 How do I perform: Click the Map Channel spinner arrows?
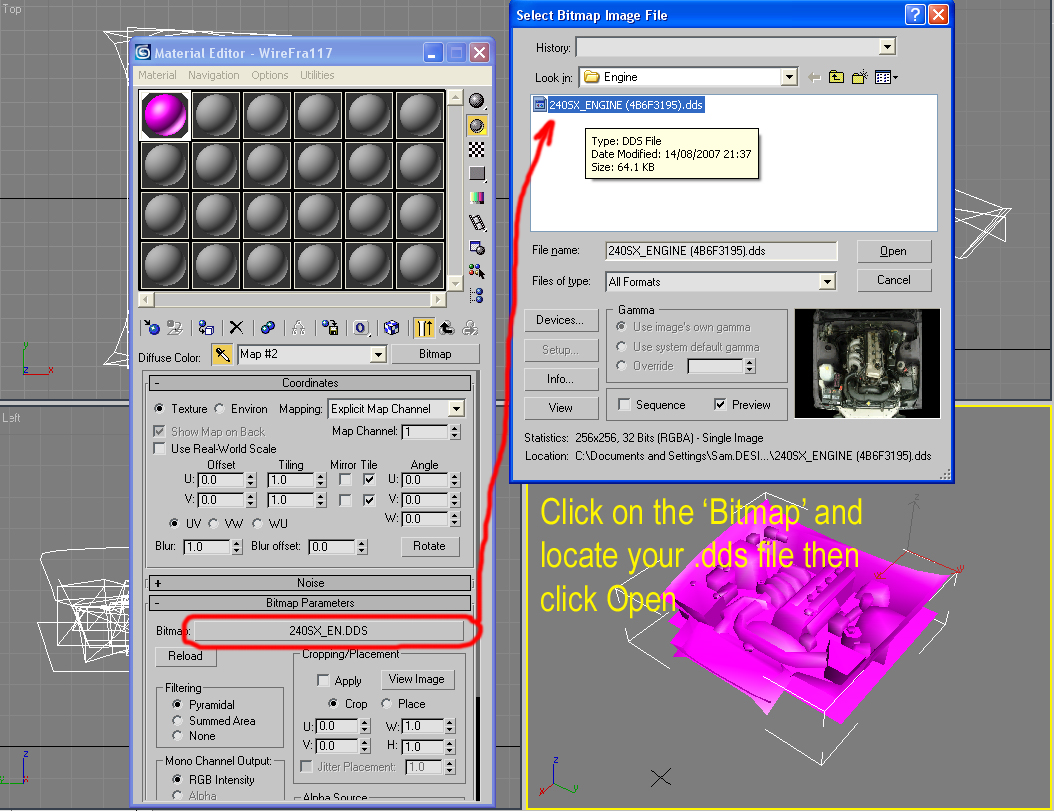pyautogui.click(x=455, y=432)
